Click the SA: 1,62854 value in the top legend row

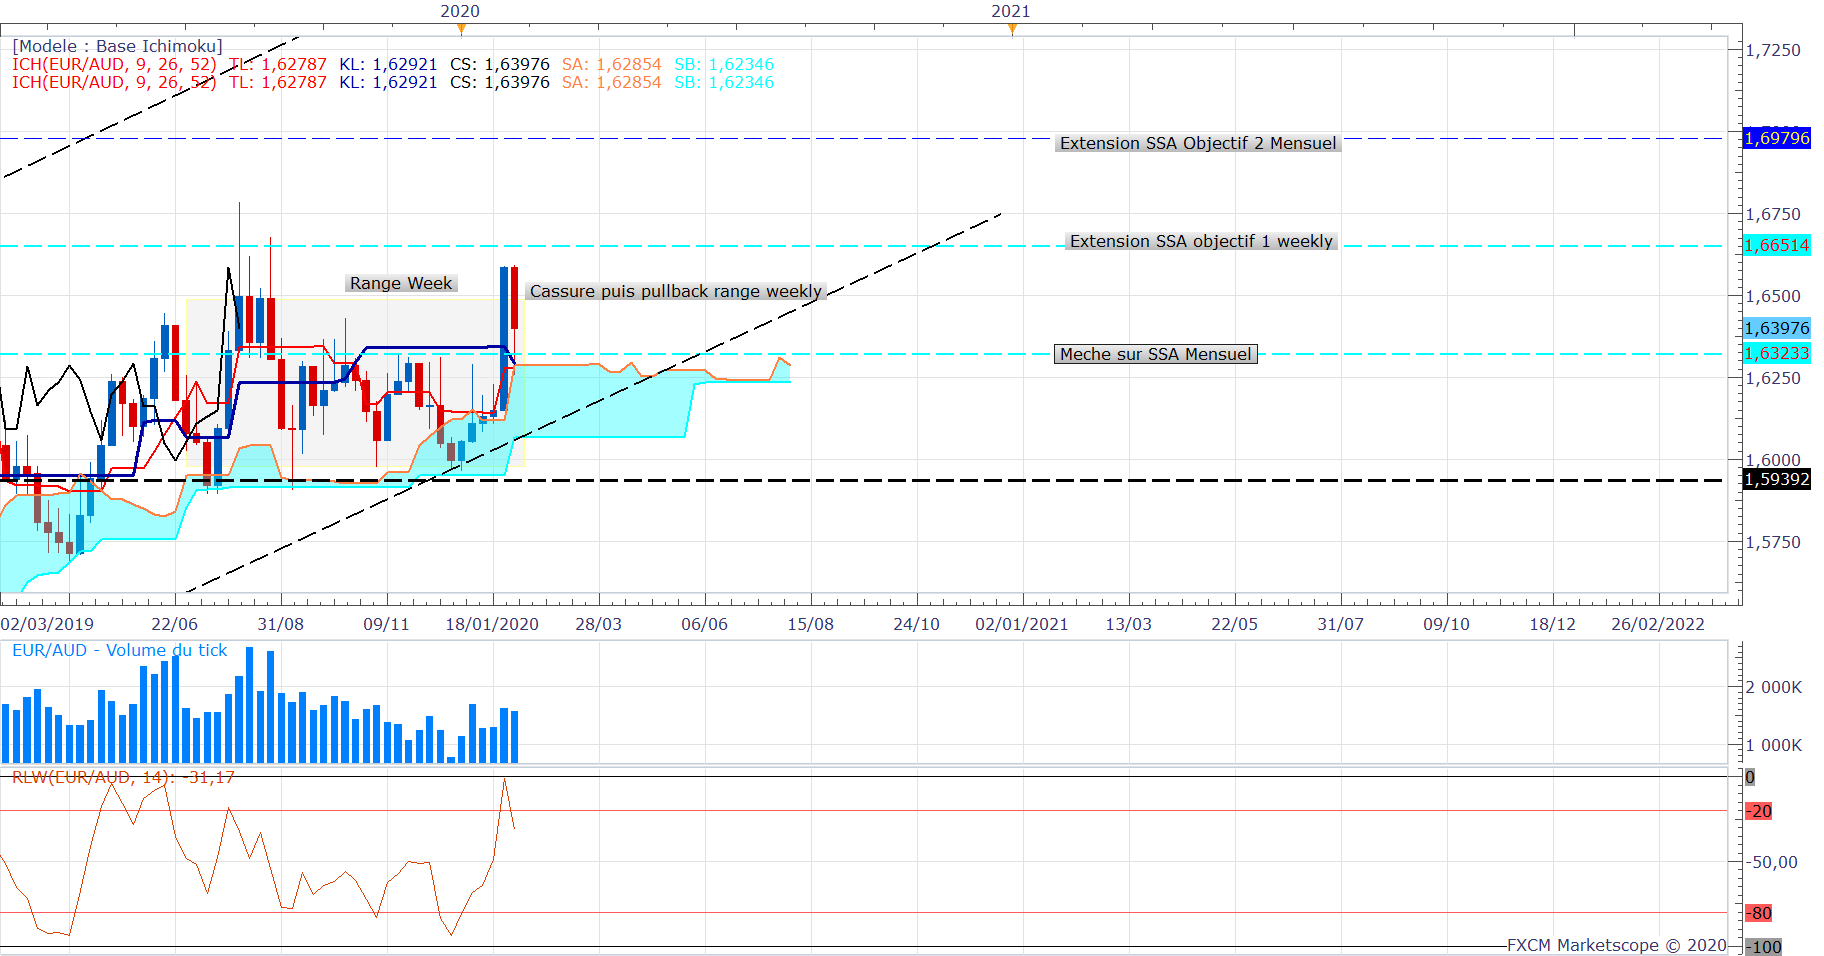point(612,64)
